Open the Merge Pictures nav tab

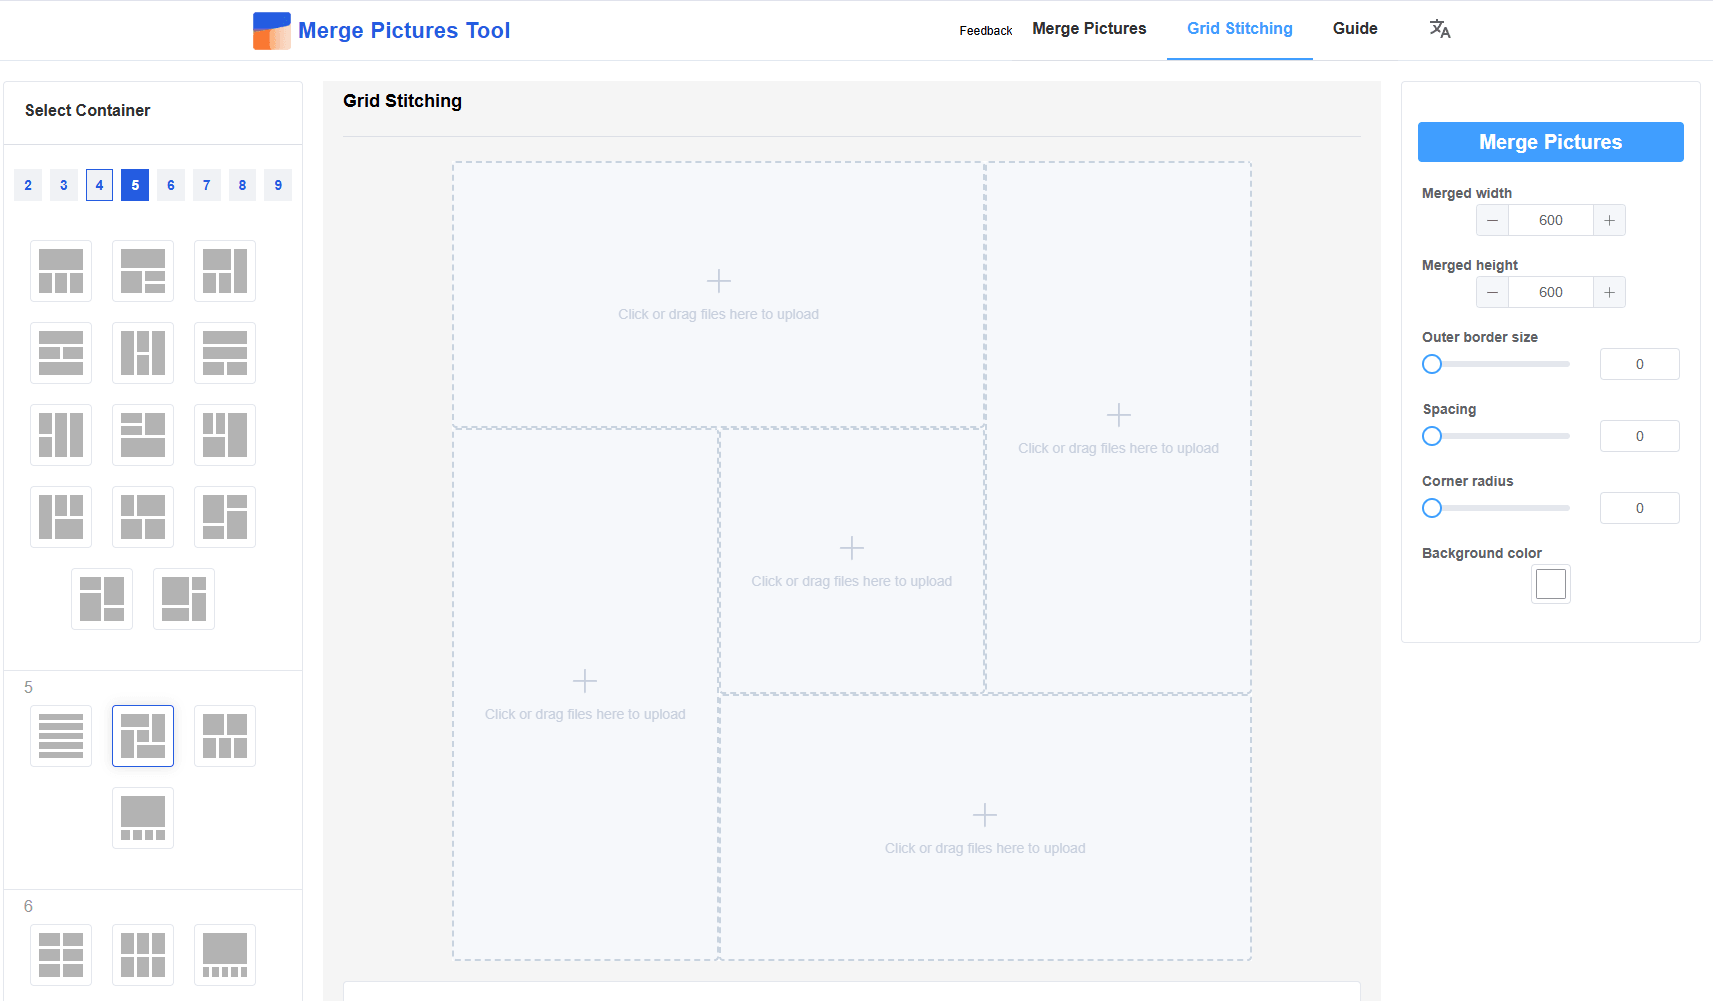click(x=1089, y=29)
